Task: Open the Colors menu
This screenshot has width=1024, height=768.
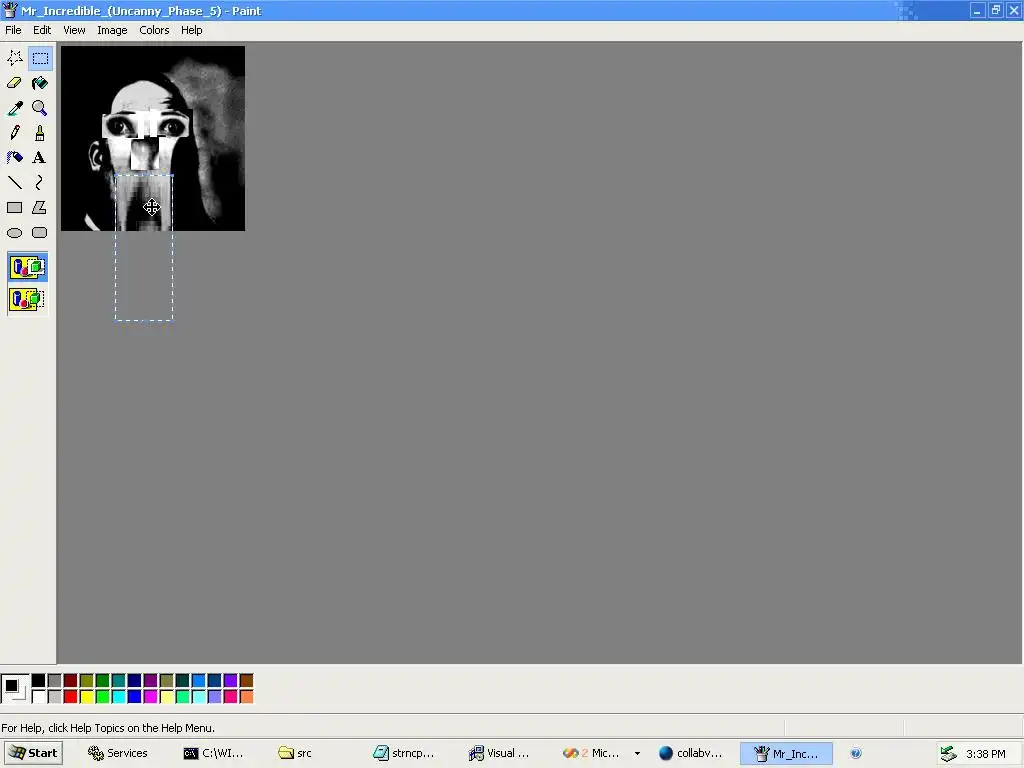Action: pyautogui.click(x=154, y=30)
